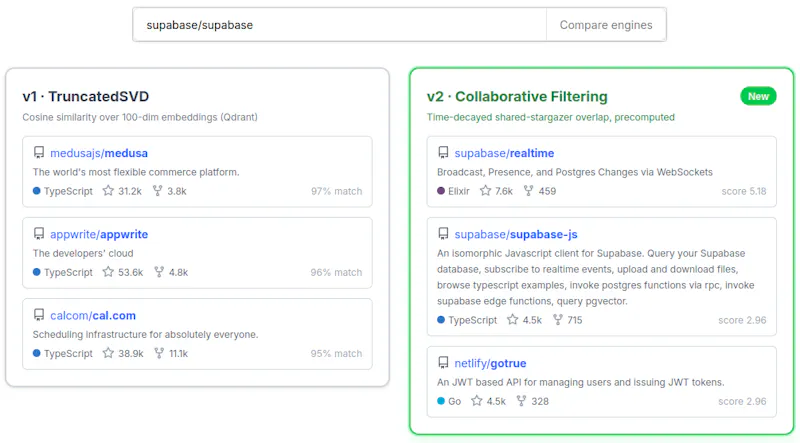Click score 2.96 on the supabase-js card
Viewport: 800px width, 443px height.
[742, 321]
